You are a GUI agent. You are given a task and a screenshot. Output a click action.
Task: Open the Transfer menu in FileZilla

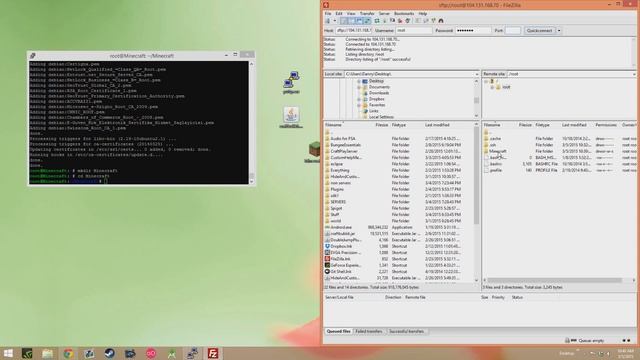[x=367, y=13]
